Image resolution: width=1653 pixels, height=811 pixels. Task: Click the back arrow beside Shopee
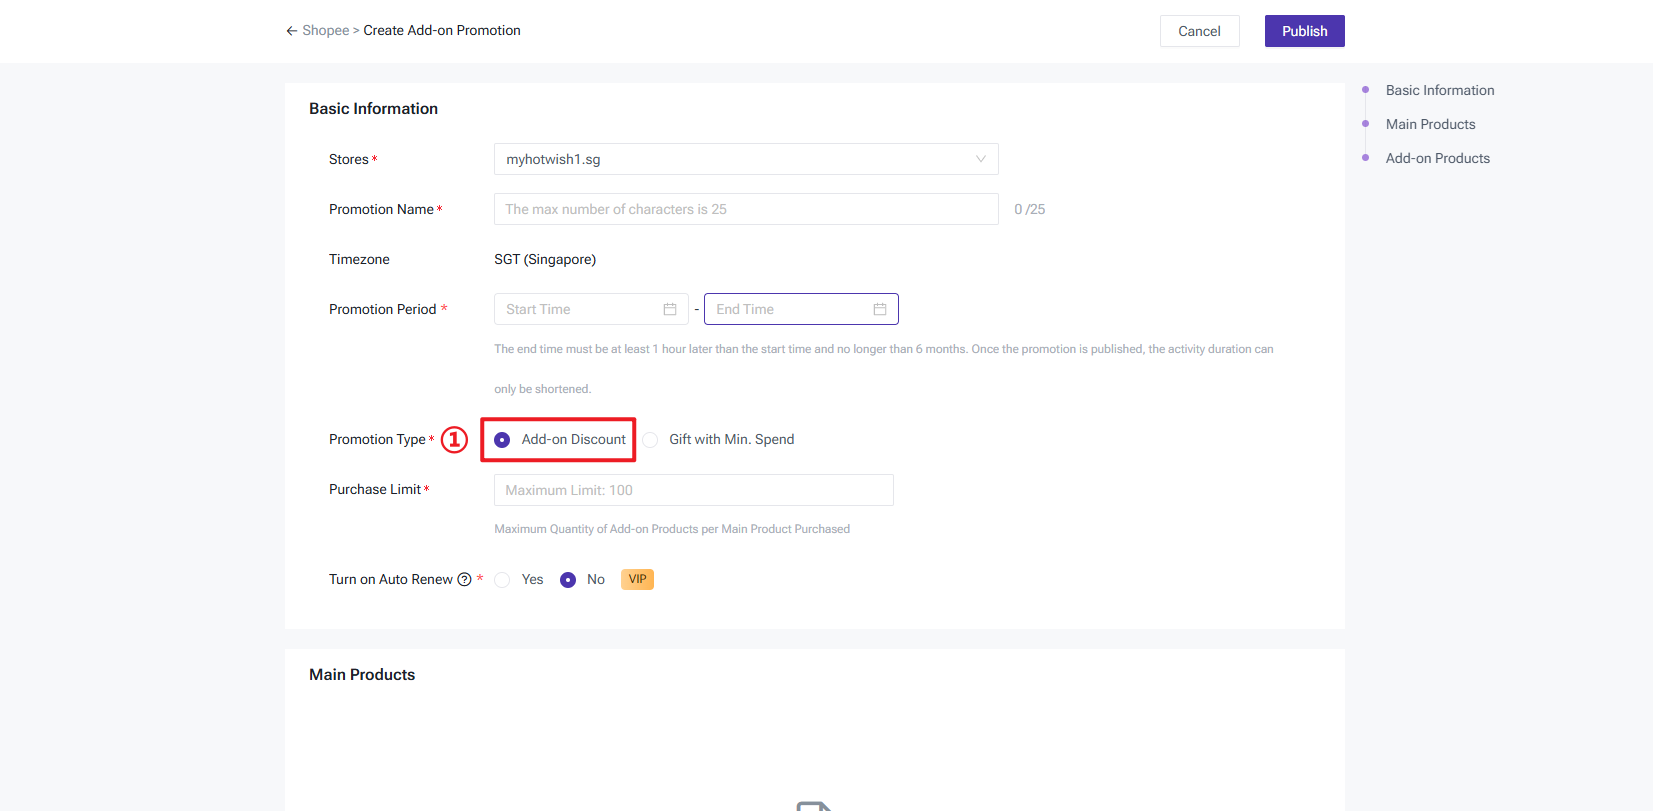[291, 31]
